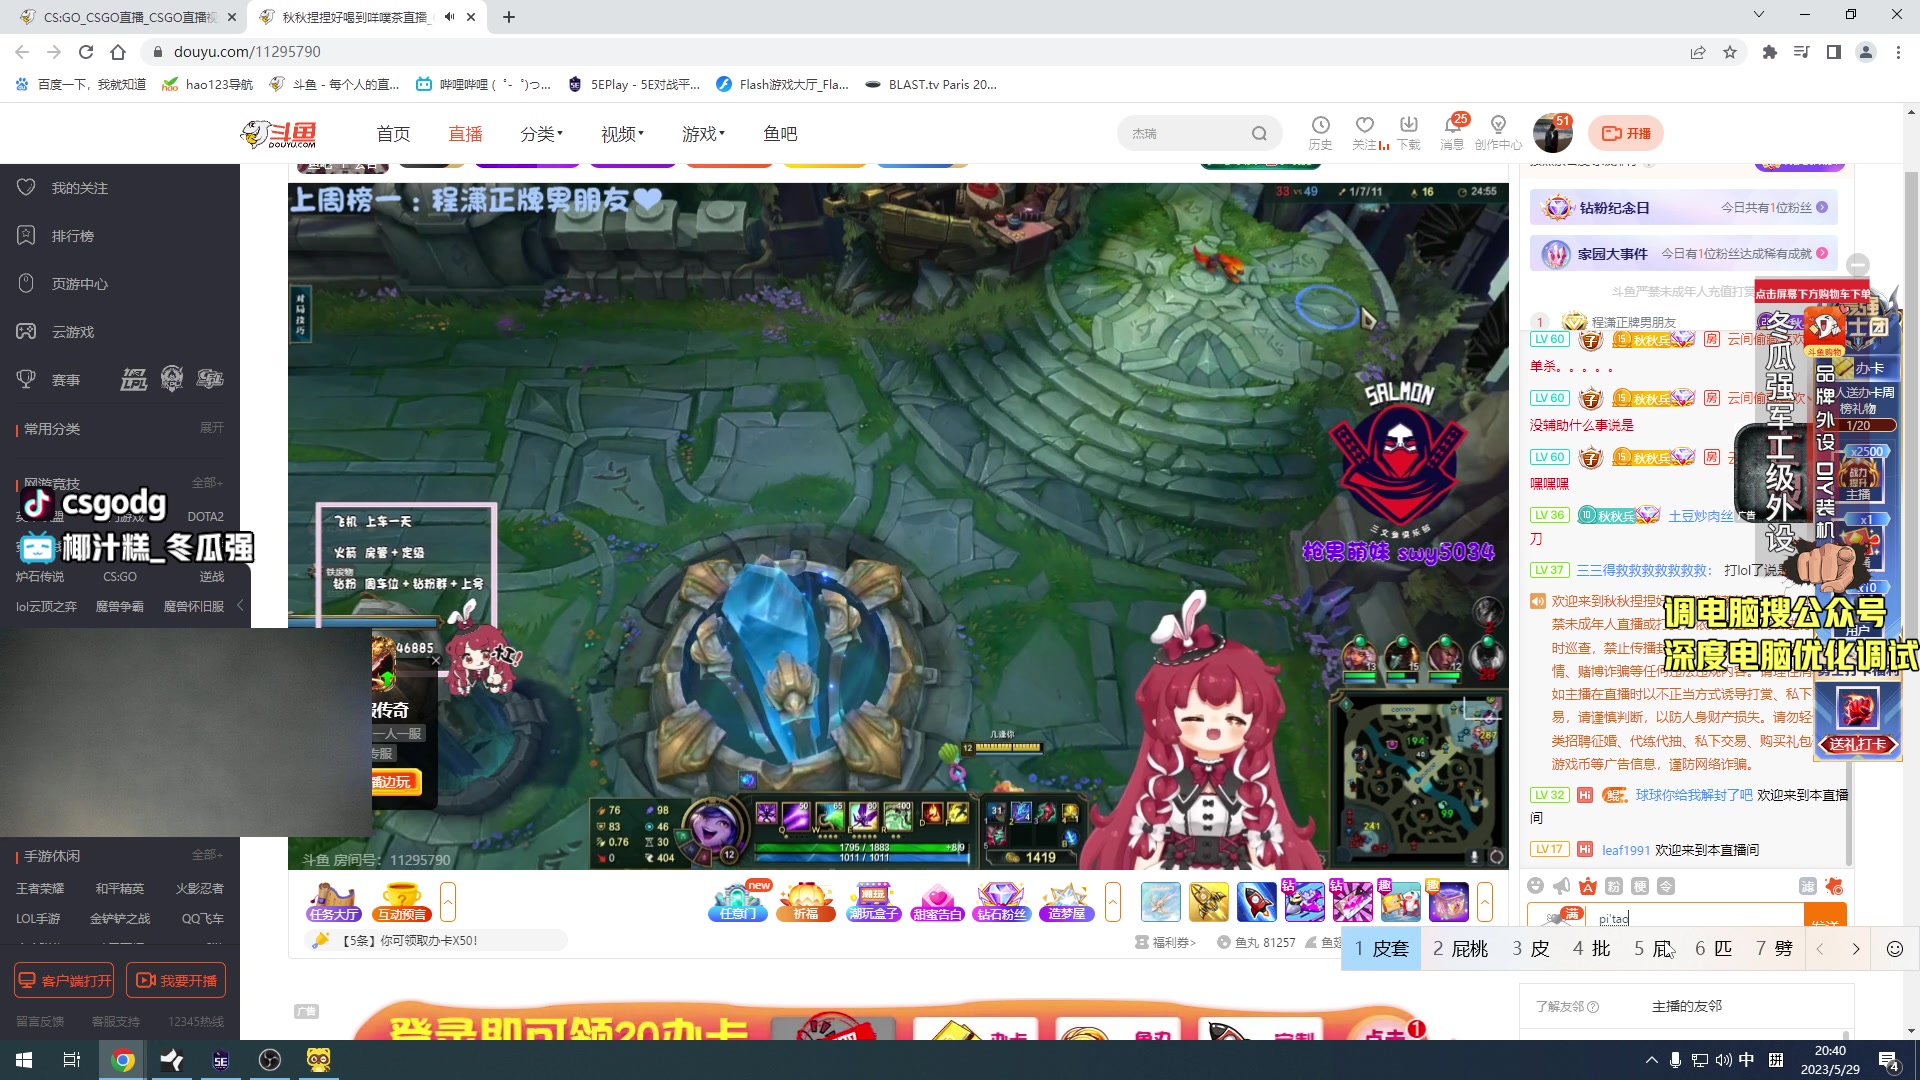Click the Douyu logo

[x=279, y=133]
